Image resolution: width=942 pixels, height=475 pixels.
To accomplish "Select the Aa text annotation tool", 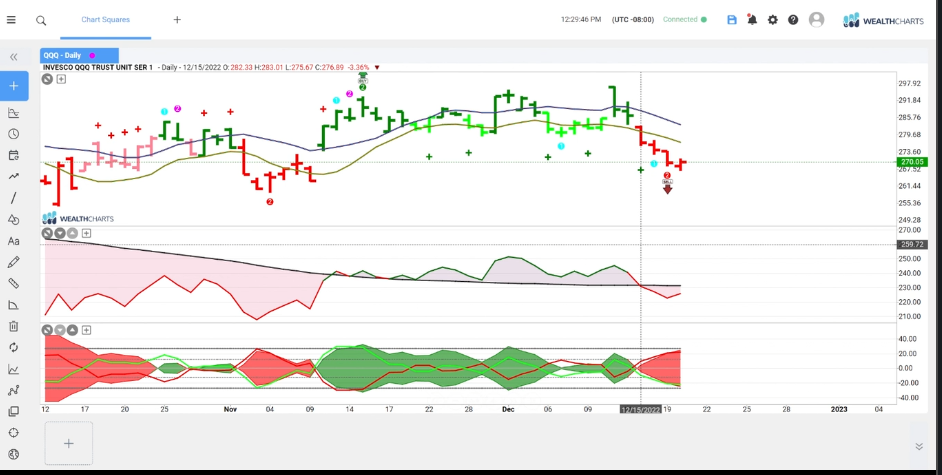I will coord(14,241).
